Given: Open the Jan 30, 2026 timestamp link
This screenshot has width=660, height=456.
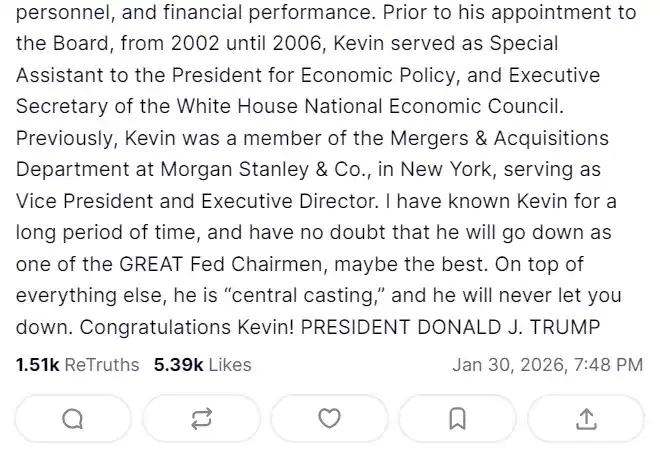Looking at the screenshot, I should pyautogui.click(x=547, y=365).
